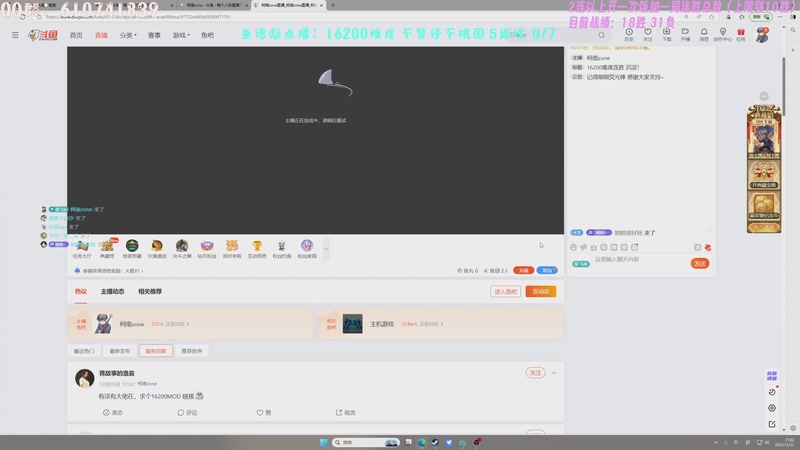
Task: Follow the post author with 关注
Action: pos(535,373)
